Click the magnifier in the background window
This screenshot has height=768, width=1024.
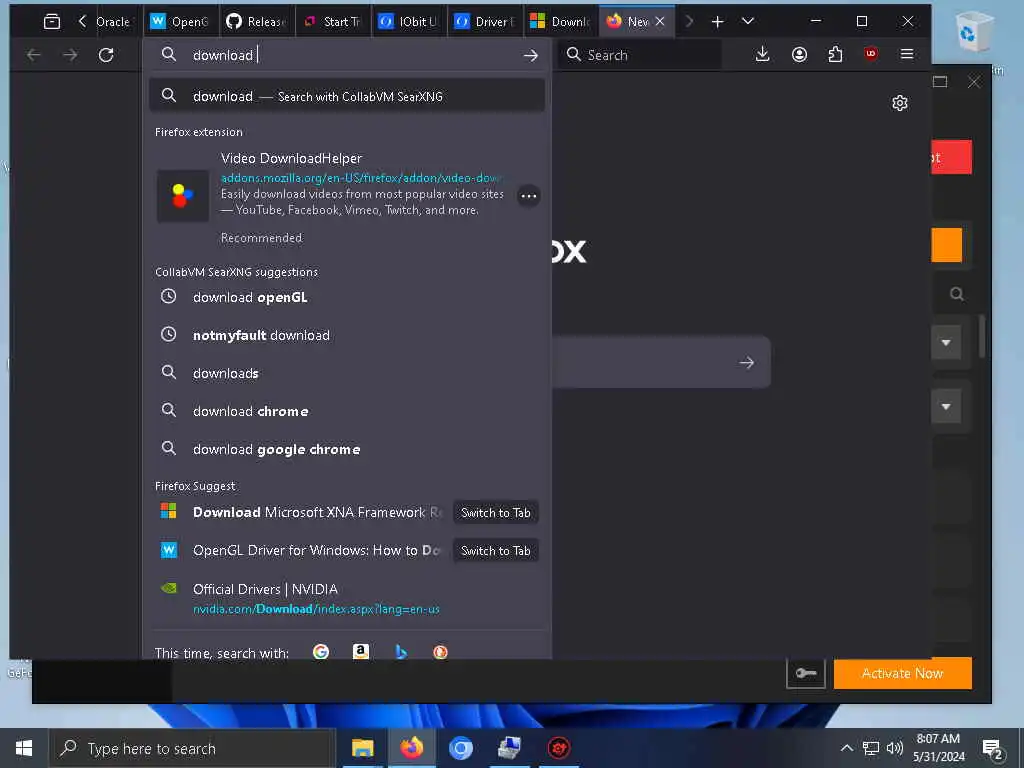pos(957,294)
